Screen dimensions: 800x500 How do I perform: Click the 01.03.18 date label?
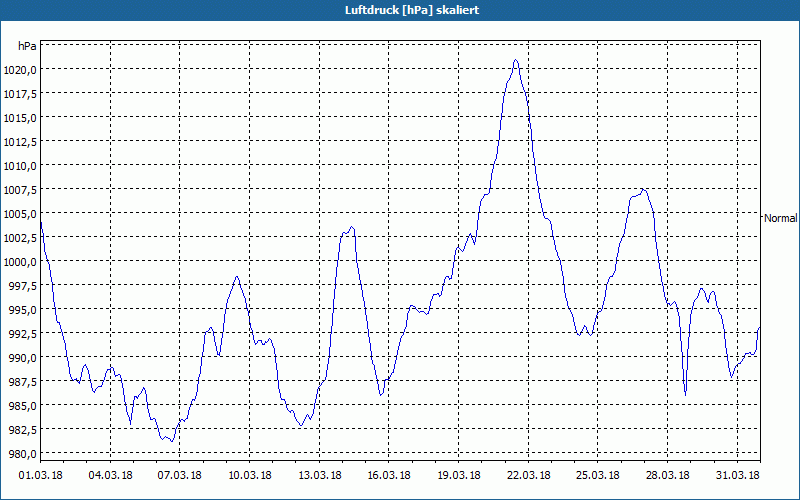click(x=41, y=475)
